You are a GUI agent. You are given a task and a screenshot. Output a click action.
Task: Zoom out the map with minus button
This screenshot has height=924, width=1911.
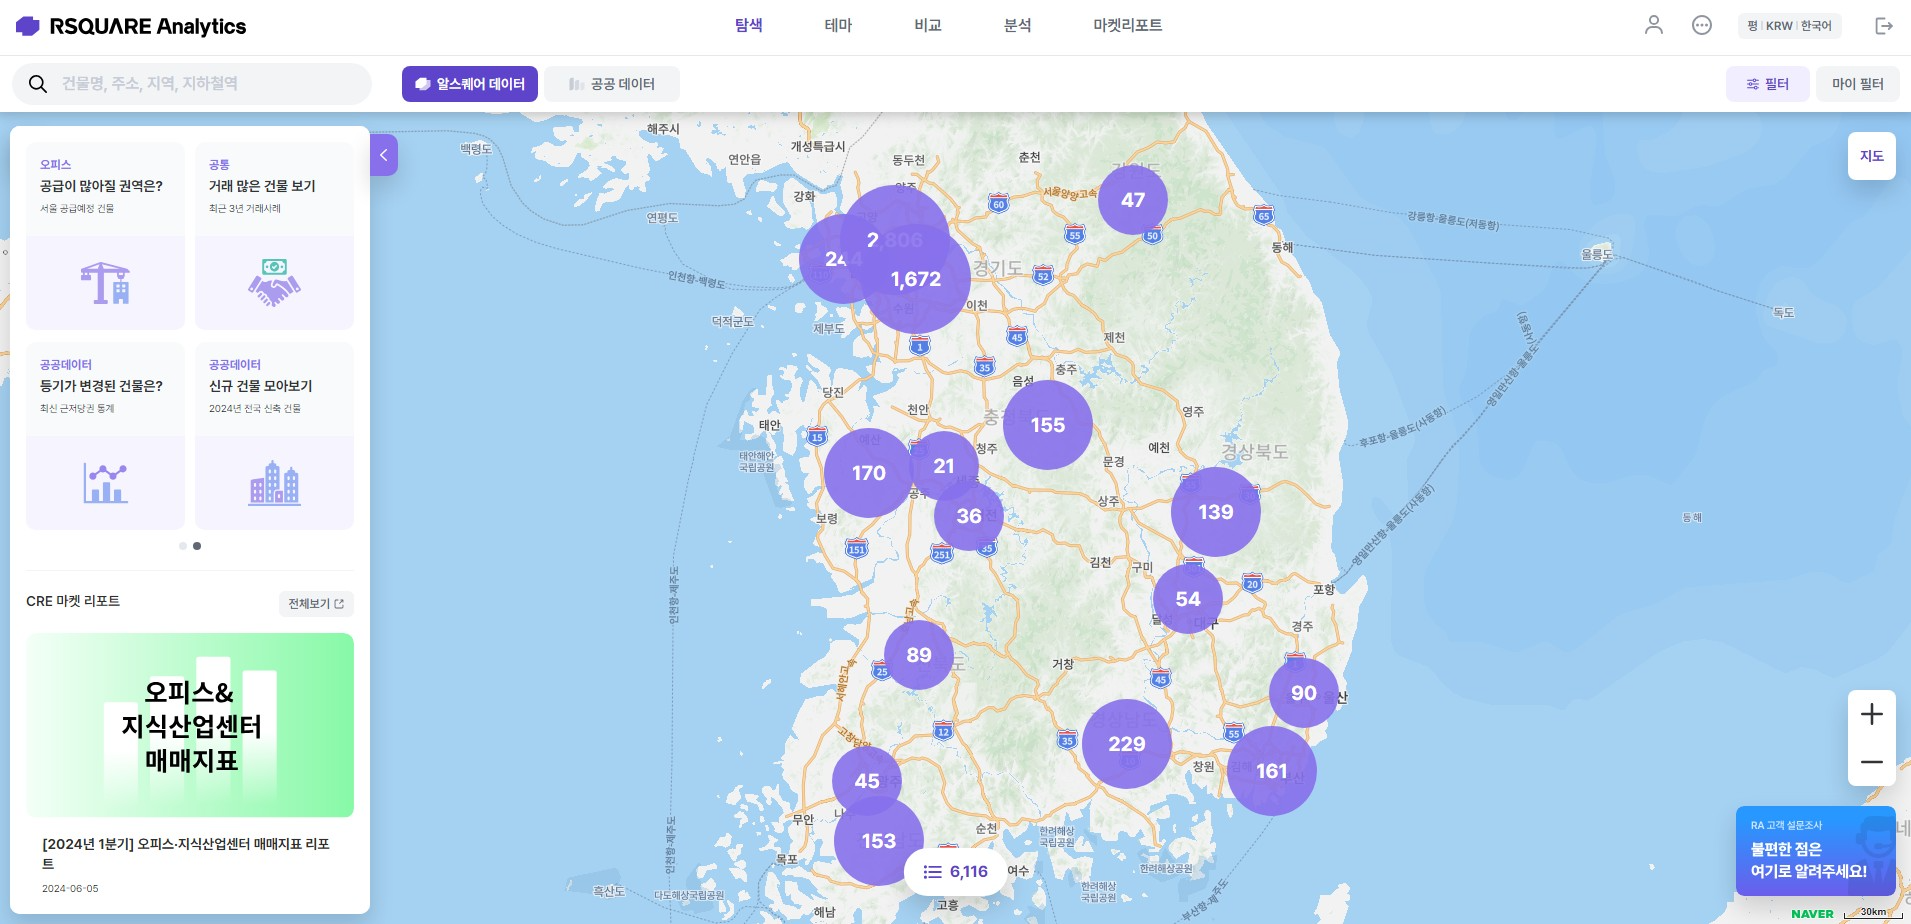(1871, 762)
